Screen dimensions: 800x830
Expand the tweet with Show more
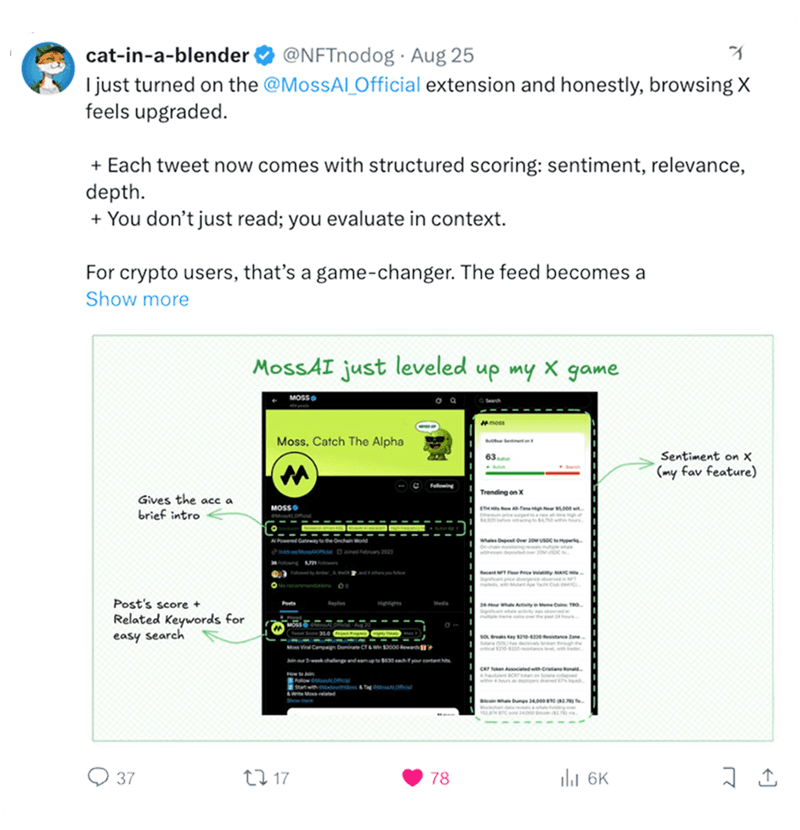(x=137, y=299)
